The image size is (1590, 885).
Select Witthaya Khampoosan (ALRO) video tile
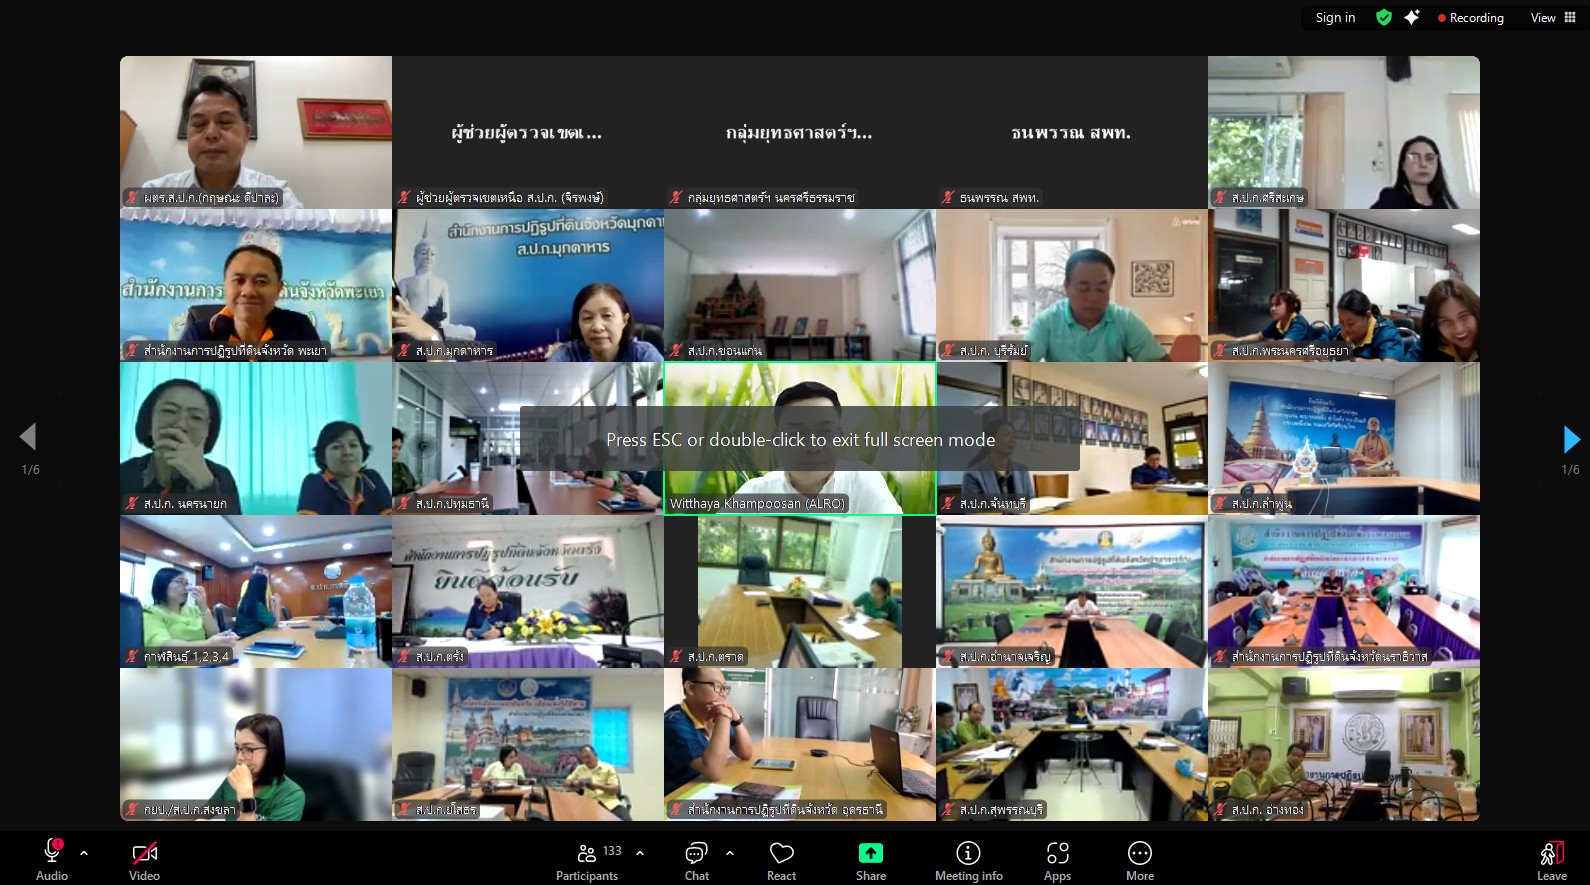pyautogui.click(x=800, y=438)
